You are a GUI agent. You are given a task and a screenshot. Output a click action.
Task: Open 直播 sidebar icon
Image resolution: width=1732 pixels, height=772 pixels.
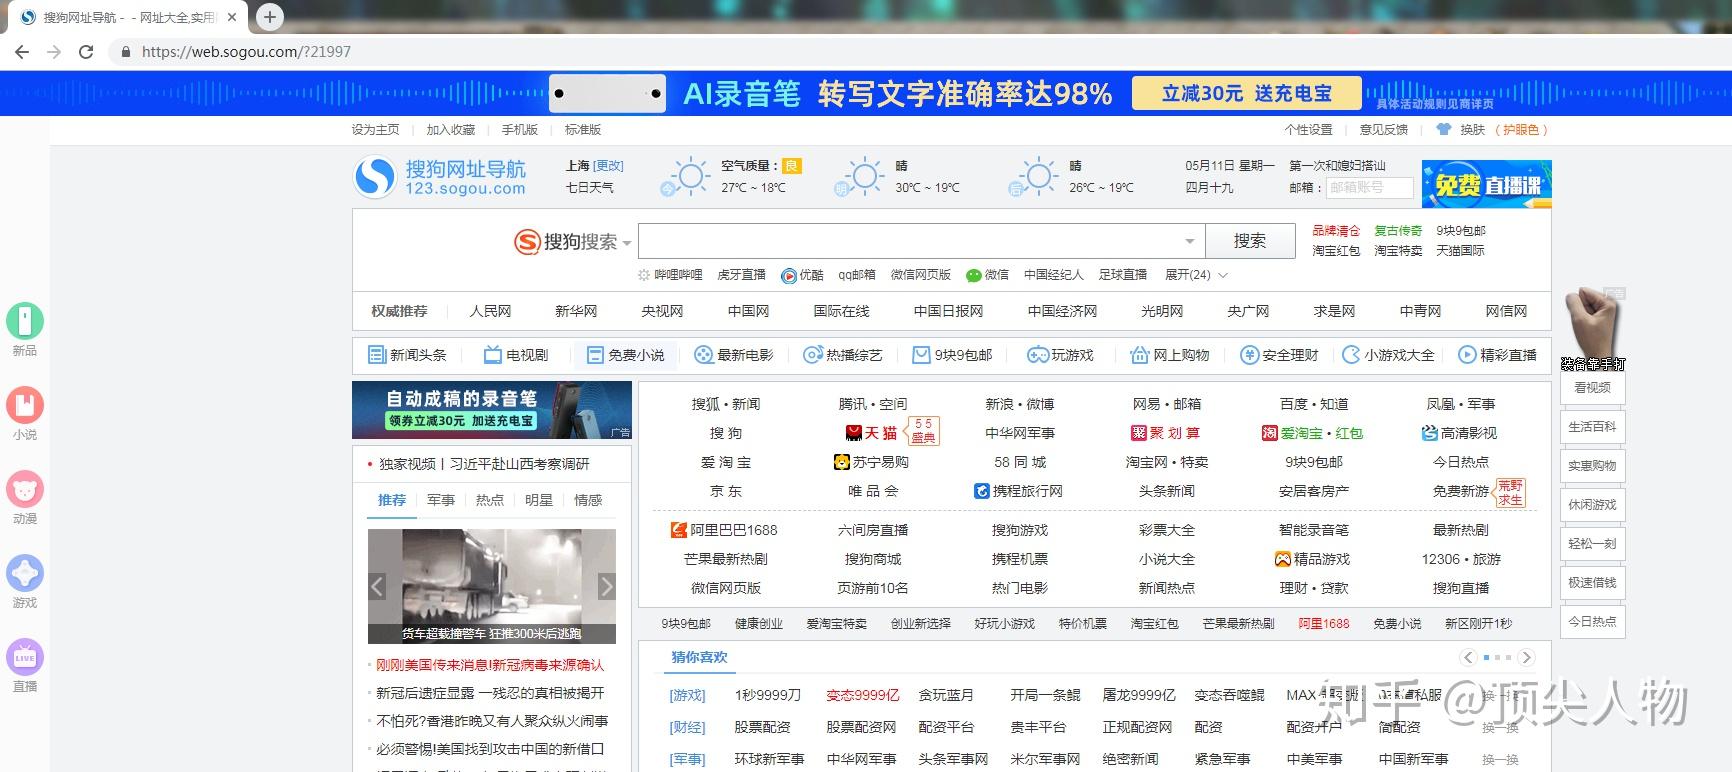click(x=25, y=657)
